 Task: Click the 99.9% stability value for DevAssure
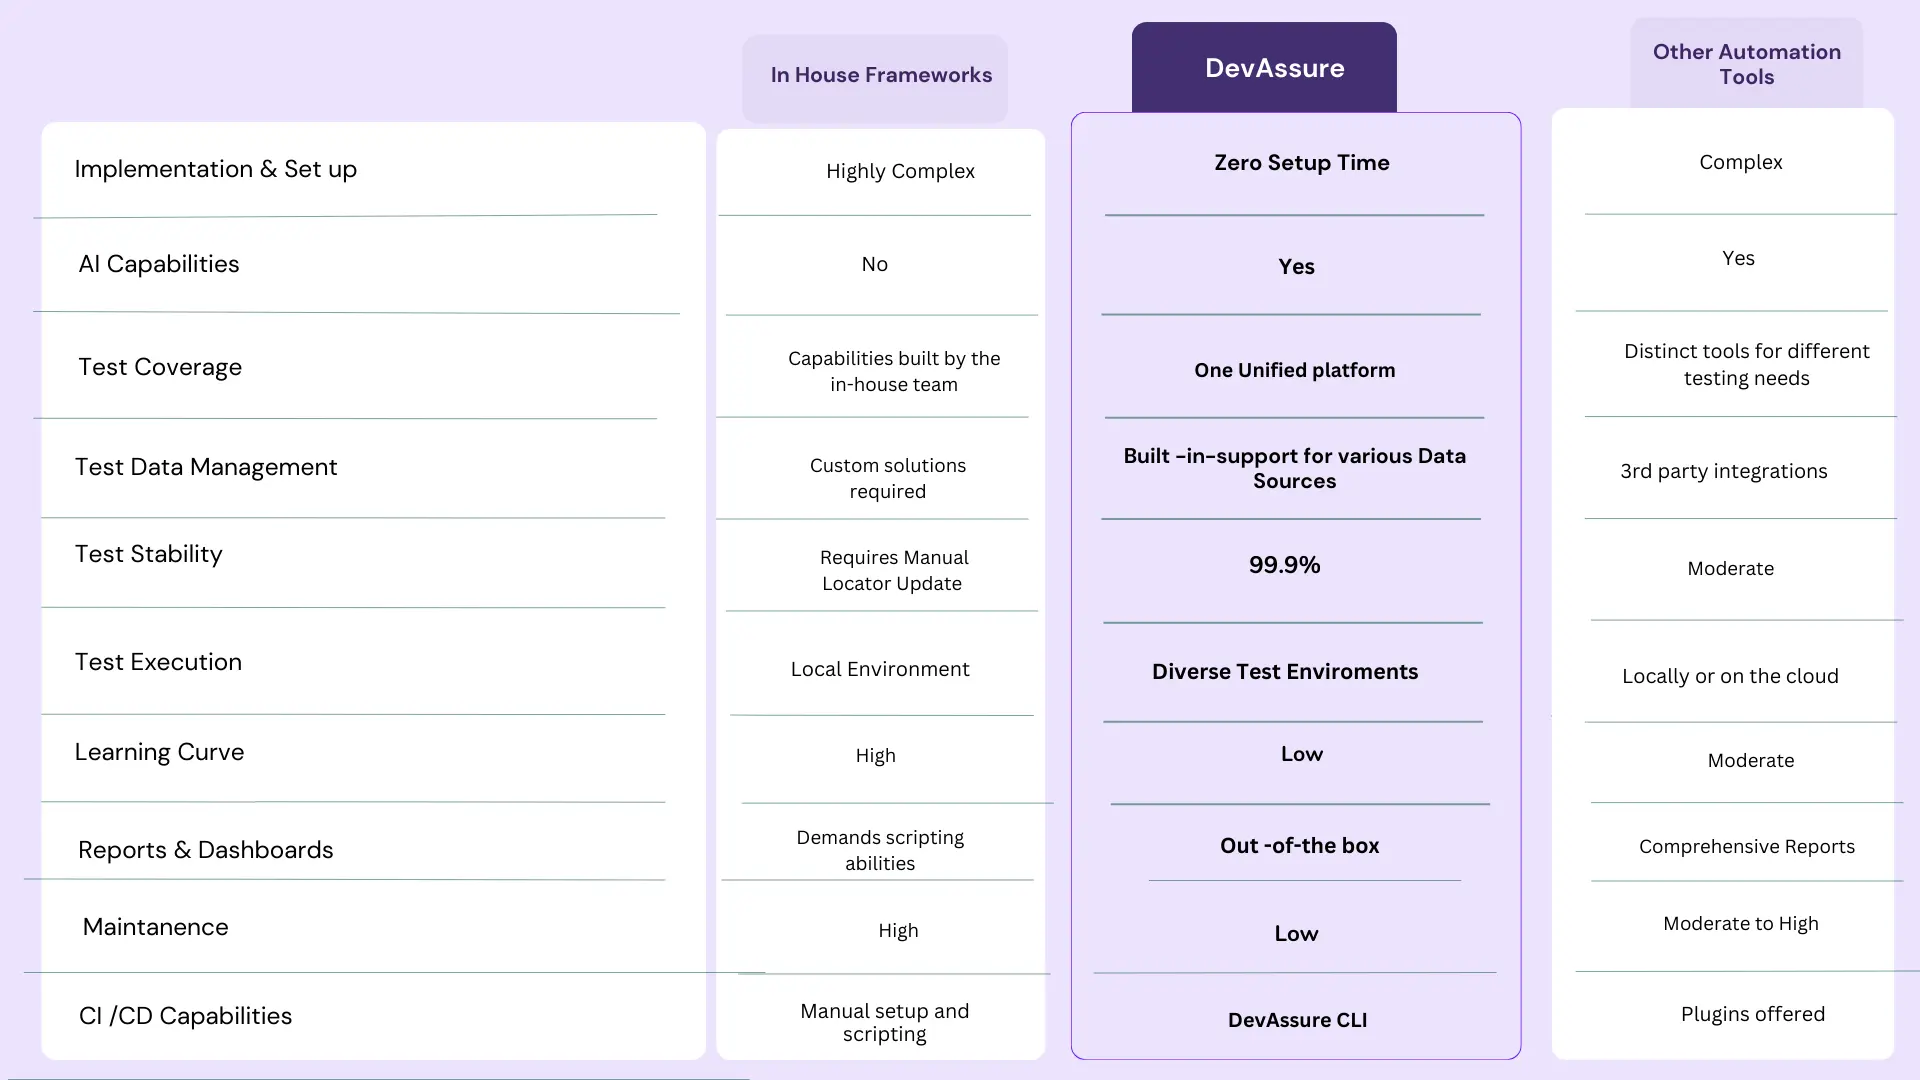point(1283,564)
